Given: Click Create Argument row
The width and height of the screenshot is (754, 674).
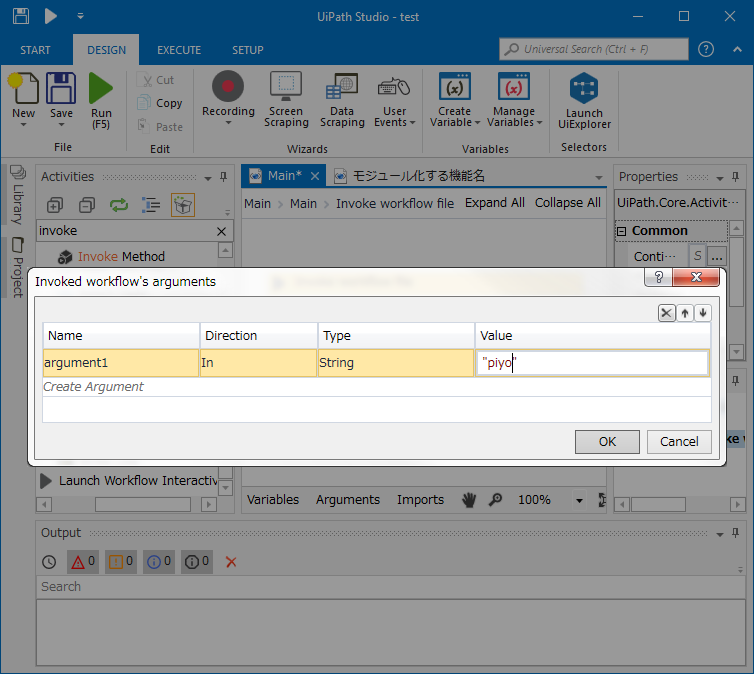Looking at the screenshot, I should (x=377, y=387).
